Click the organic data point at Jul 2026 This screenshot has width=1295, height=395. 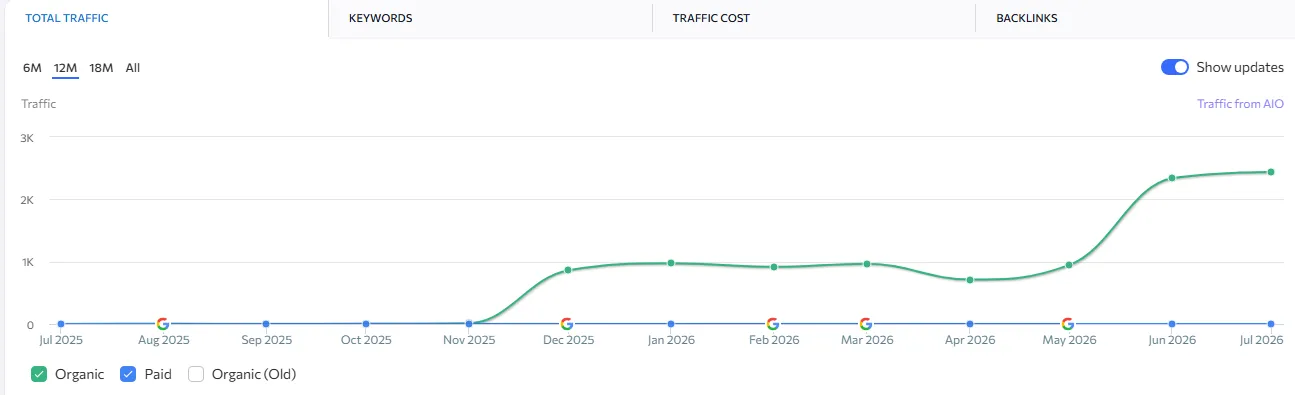tap(1271, 172)
